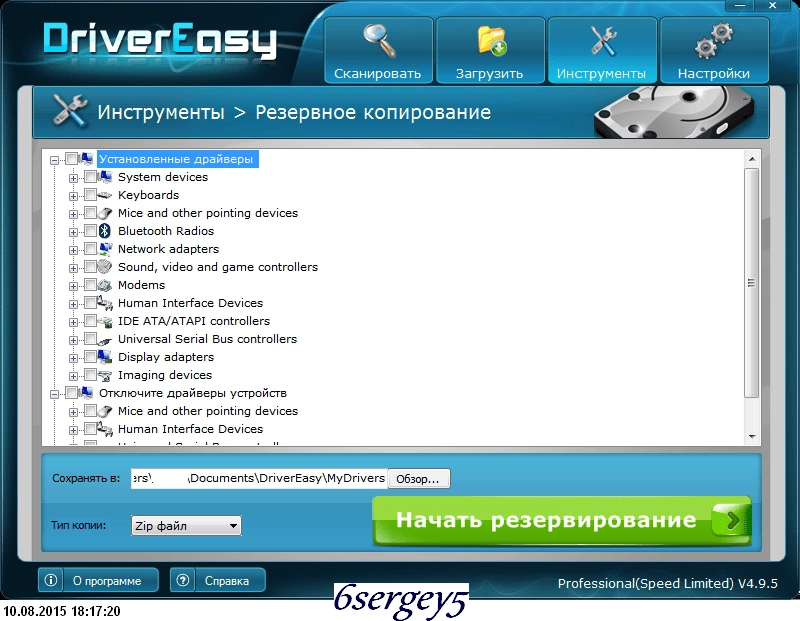The width and height of the screenshot is (800, 621).
Task: Click the Установленные драйверы computer icon
Action: pyautogui.click(x=86, y=159)
